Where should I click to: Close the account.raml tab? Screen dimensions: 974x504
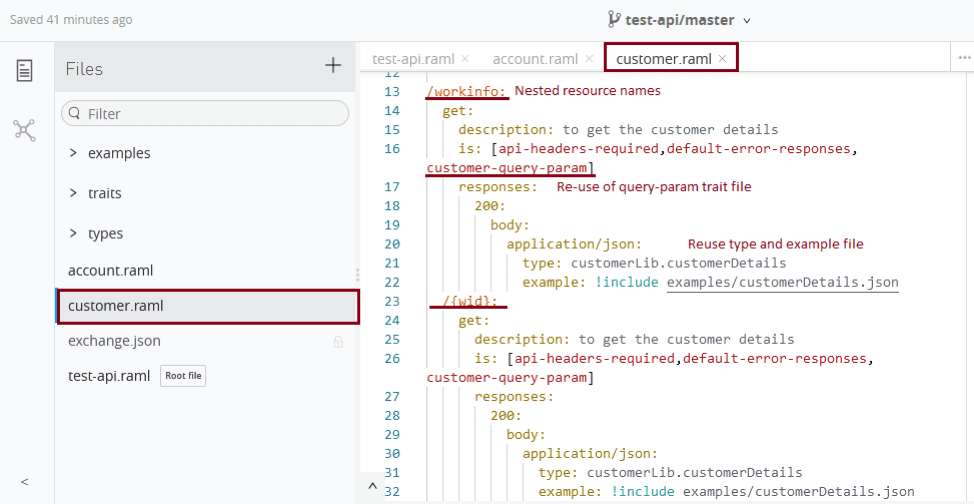[x=589, y=59]
